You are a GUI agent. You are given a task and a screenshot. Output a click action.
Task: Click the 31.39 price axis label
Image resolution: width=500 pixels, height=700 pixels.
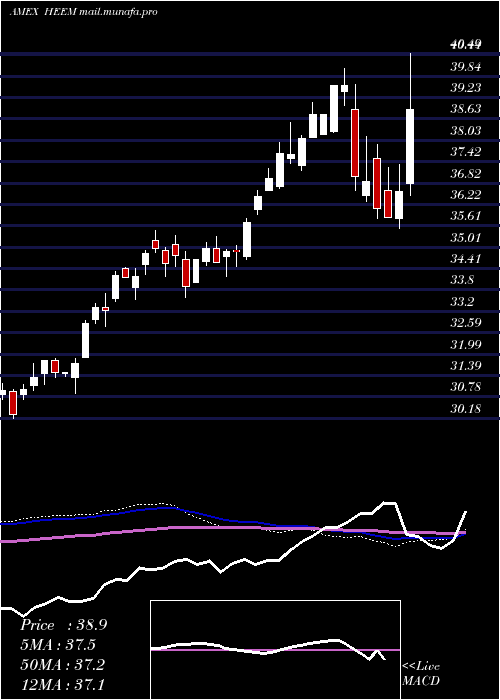click(466, 366)
